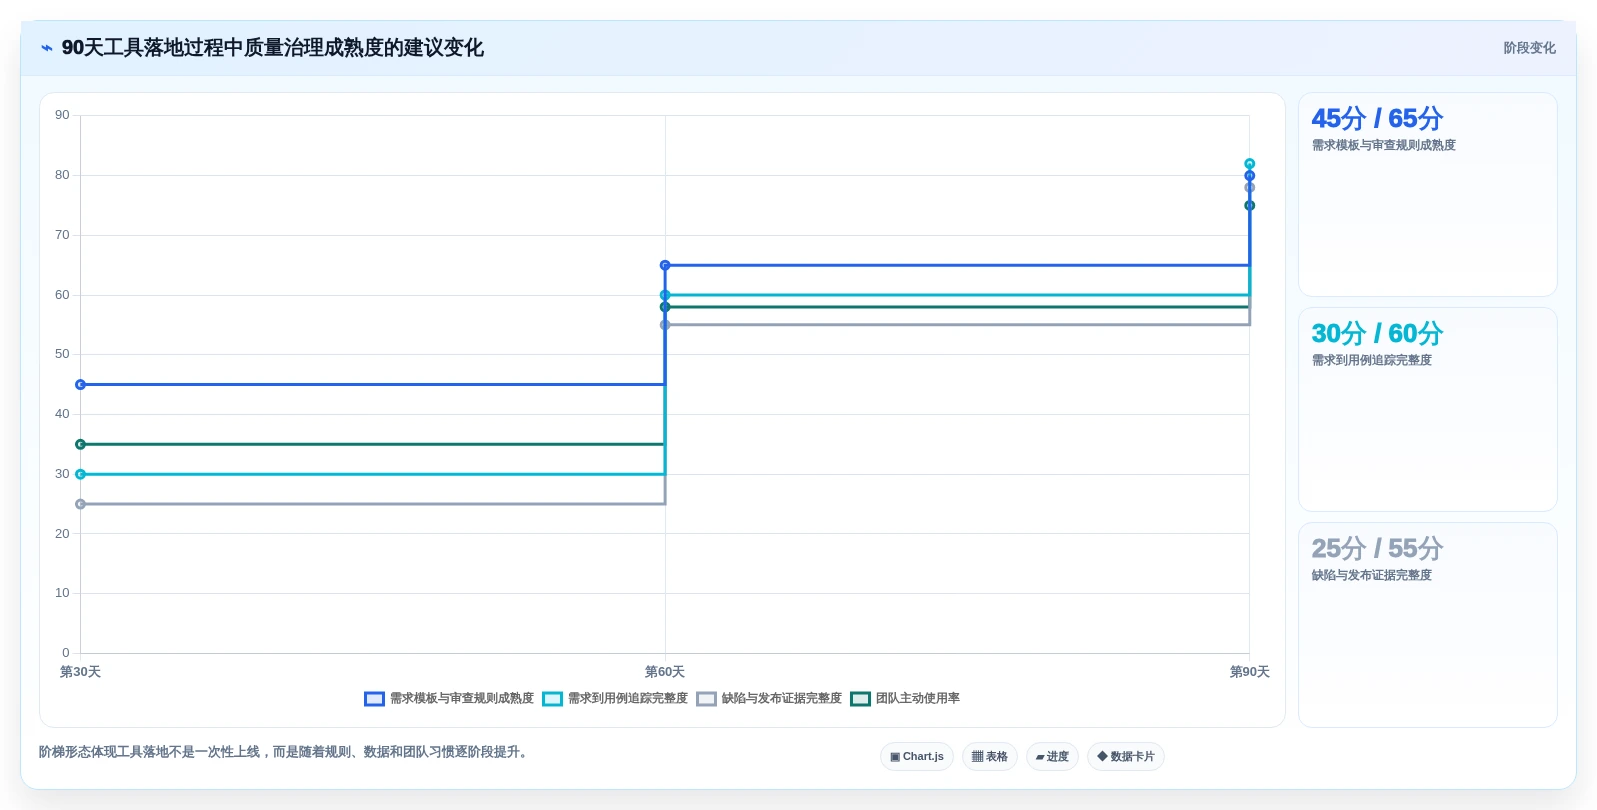Click the blue data point at 65 on 第60天
The width and height of the screenshot is (1597, 810).
coord(665,265)
